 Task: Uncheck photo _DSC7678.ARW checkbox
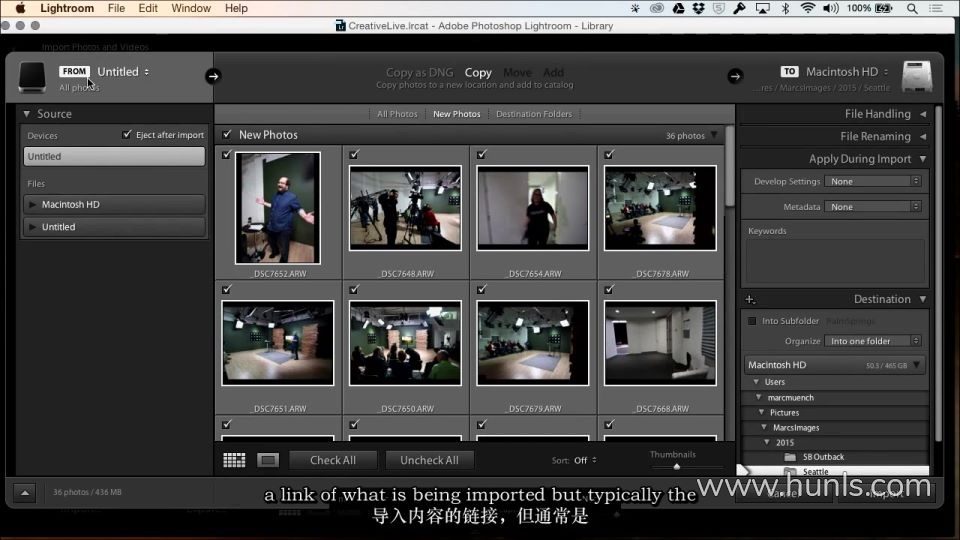pyautogui.click(x=609, y=154)
